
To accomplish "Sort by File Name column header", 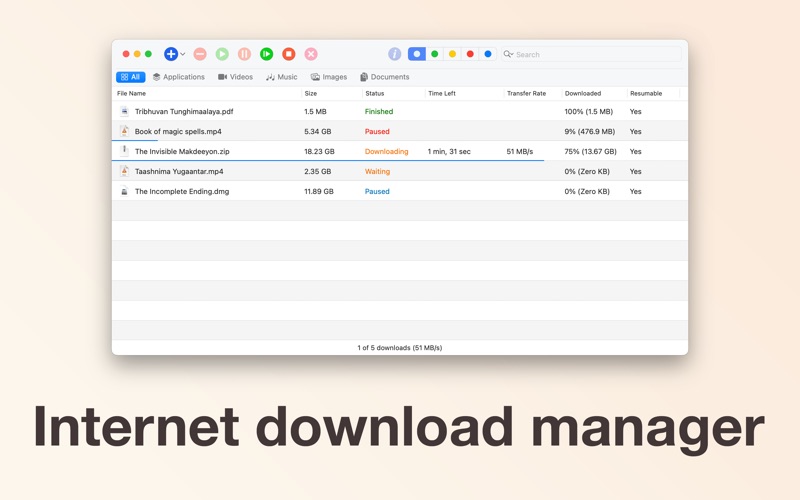I will pyautogui.click(x=207, y=93).
